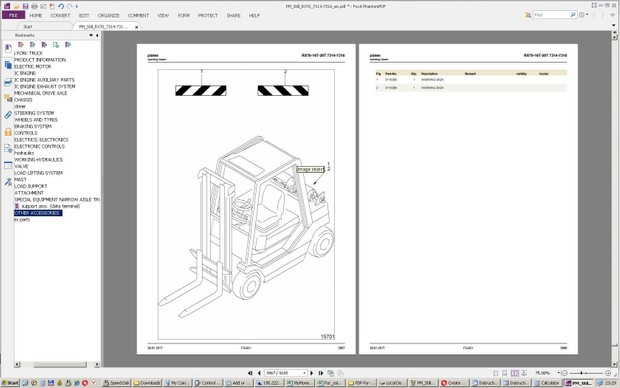Screen dimensions: 620x388
Task: Select OTHER ACCESSORIES bookmark
Action: click(38, 213)
